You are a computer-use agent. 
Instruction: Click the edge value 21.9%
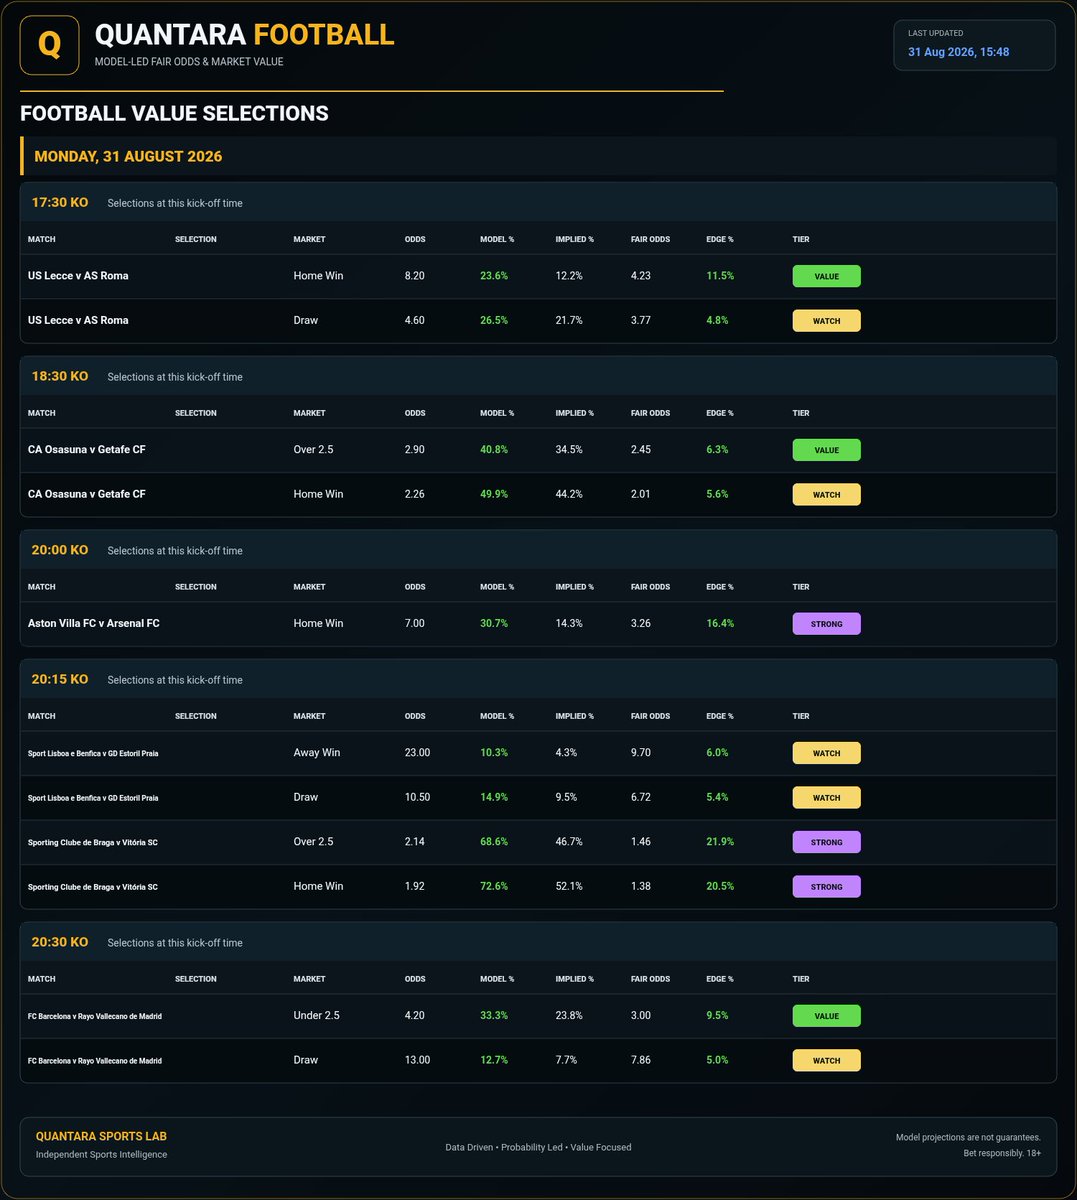(720, 842)
